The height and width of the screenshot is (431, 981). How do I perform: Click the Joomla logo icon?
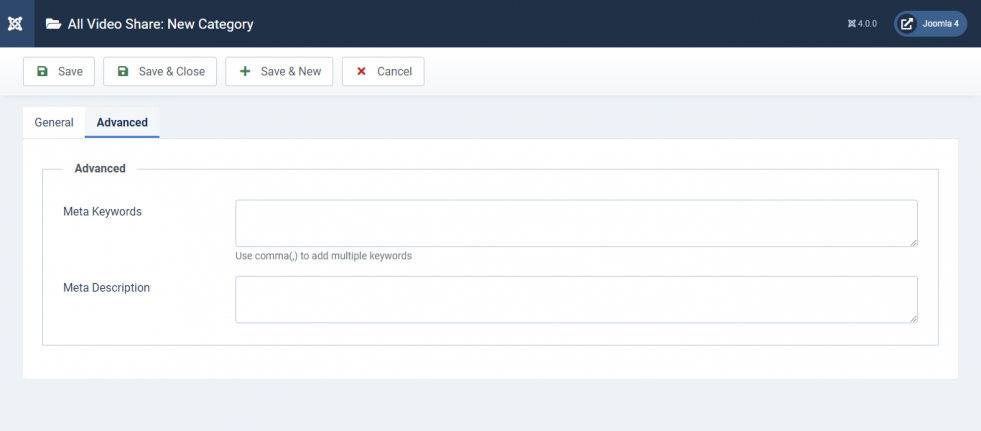(x=15, y=24)
